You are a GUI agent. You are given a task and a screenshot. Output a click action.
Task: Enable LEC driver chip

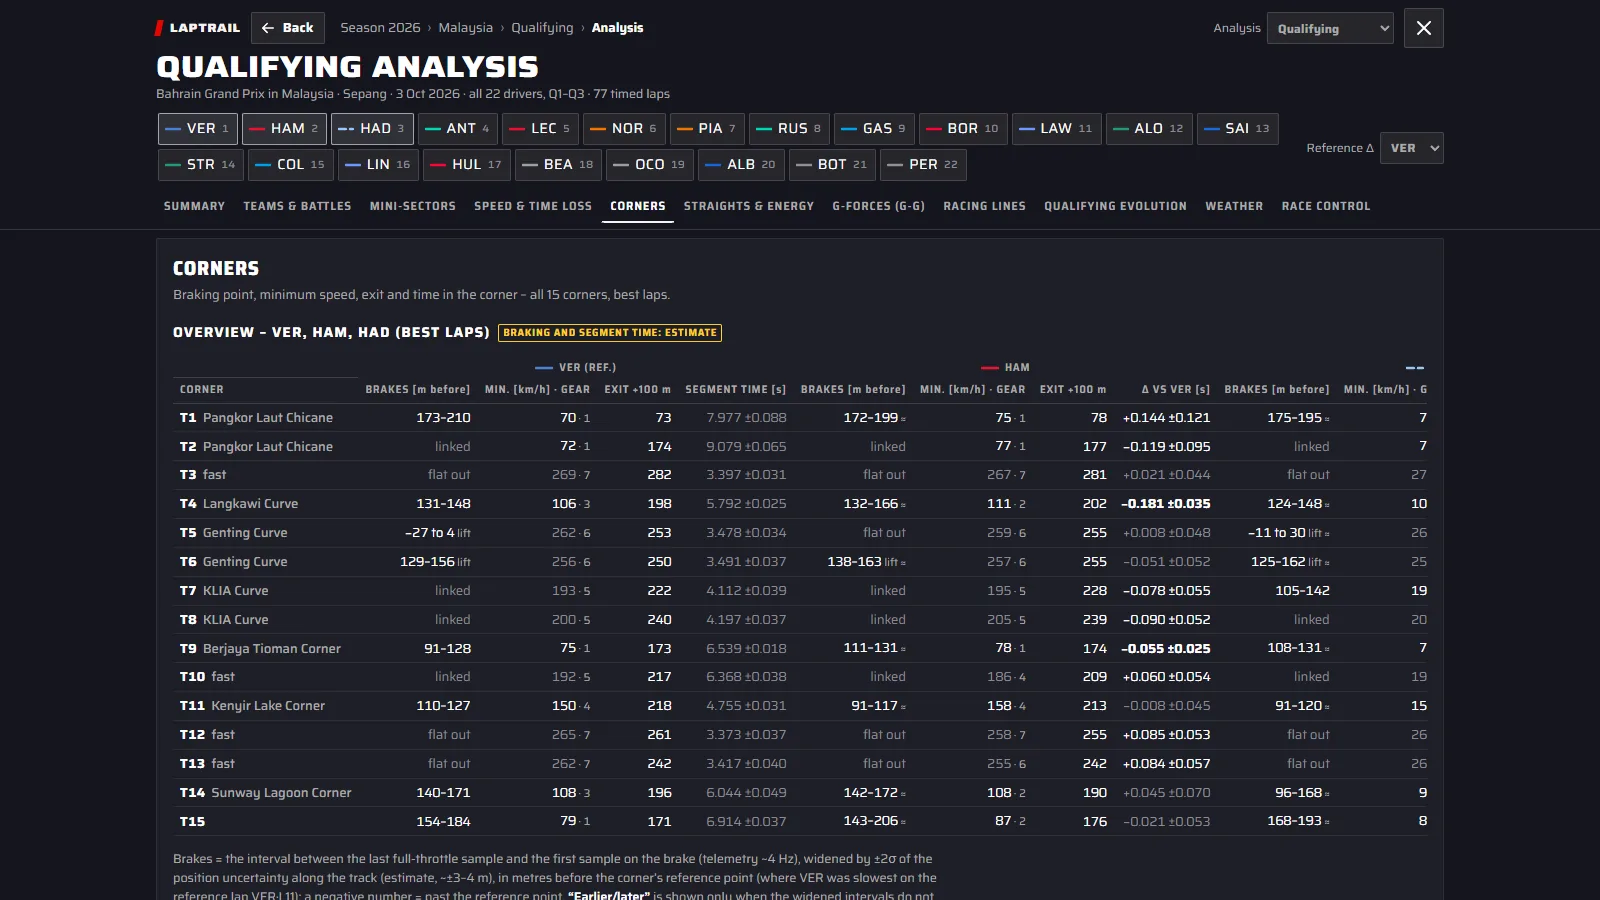coord(540,129)
